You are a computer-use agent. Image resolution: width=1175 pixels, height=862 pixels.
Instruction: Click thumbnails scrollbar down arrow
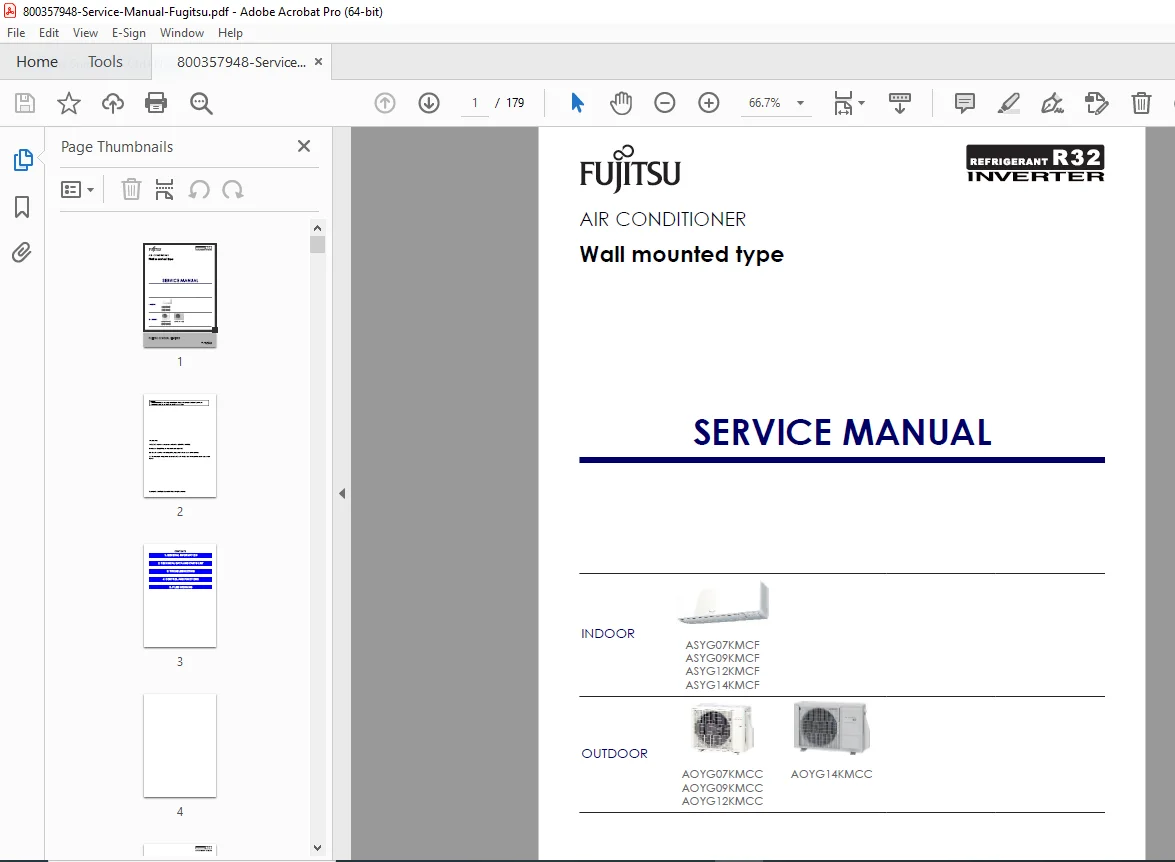tap(318, 848)
